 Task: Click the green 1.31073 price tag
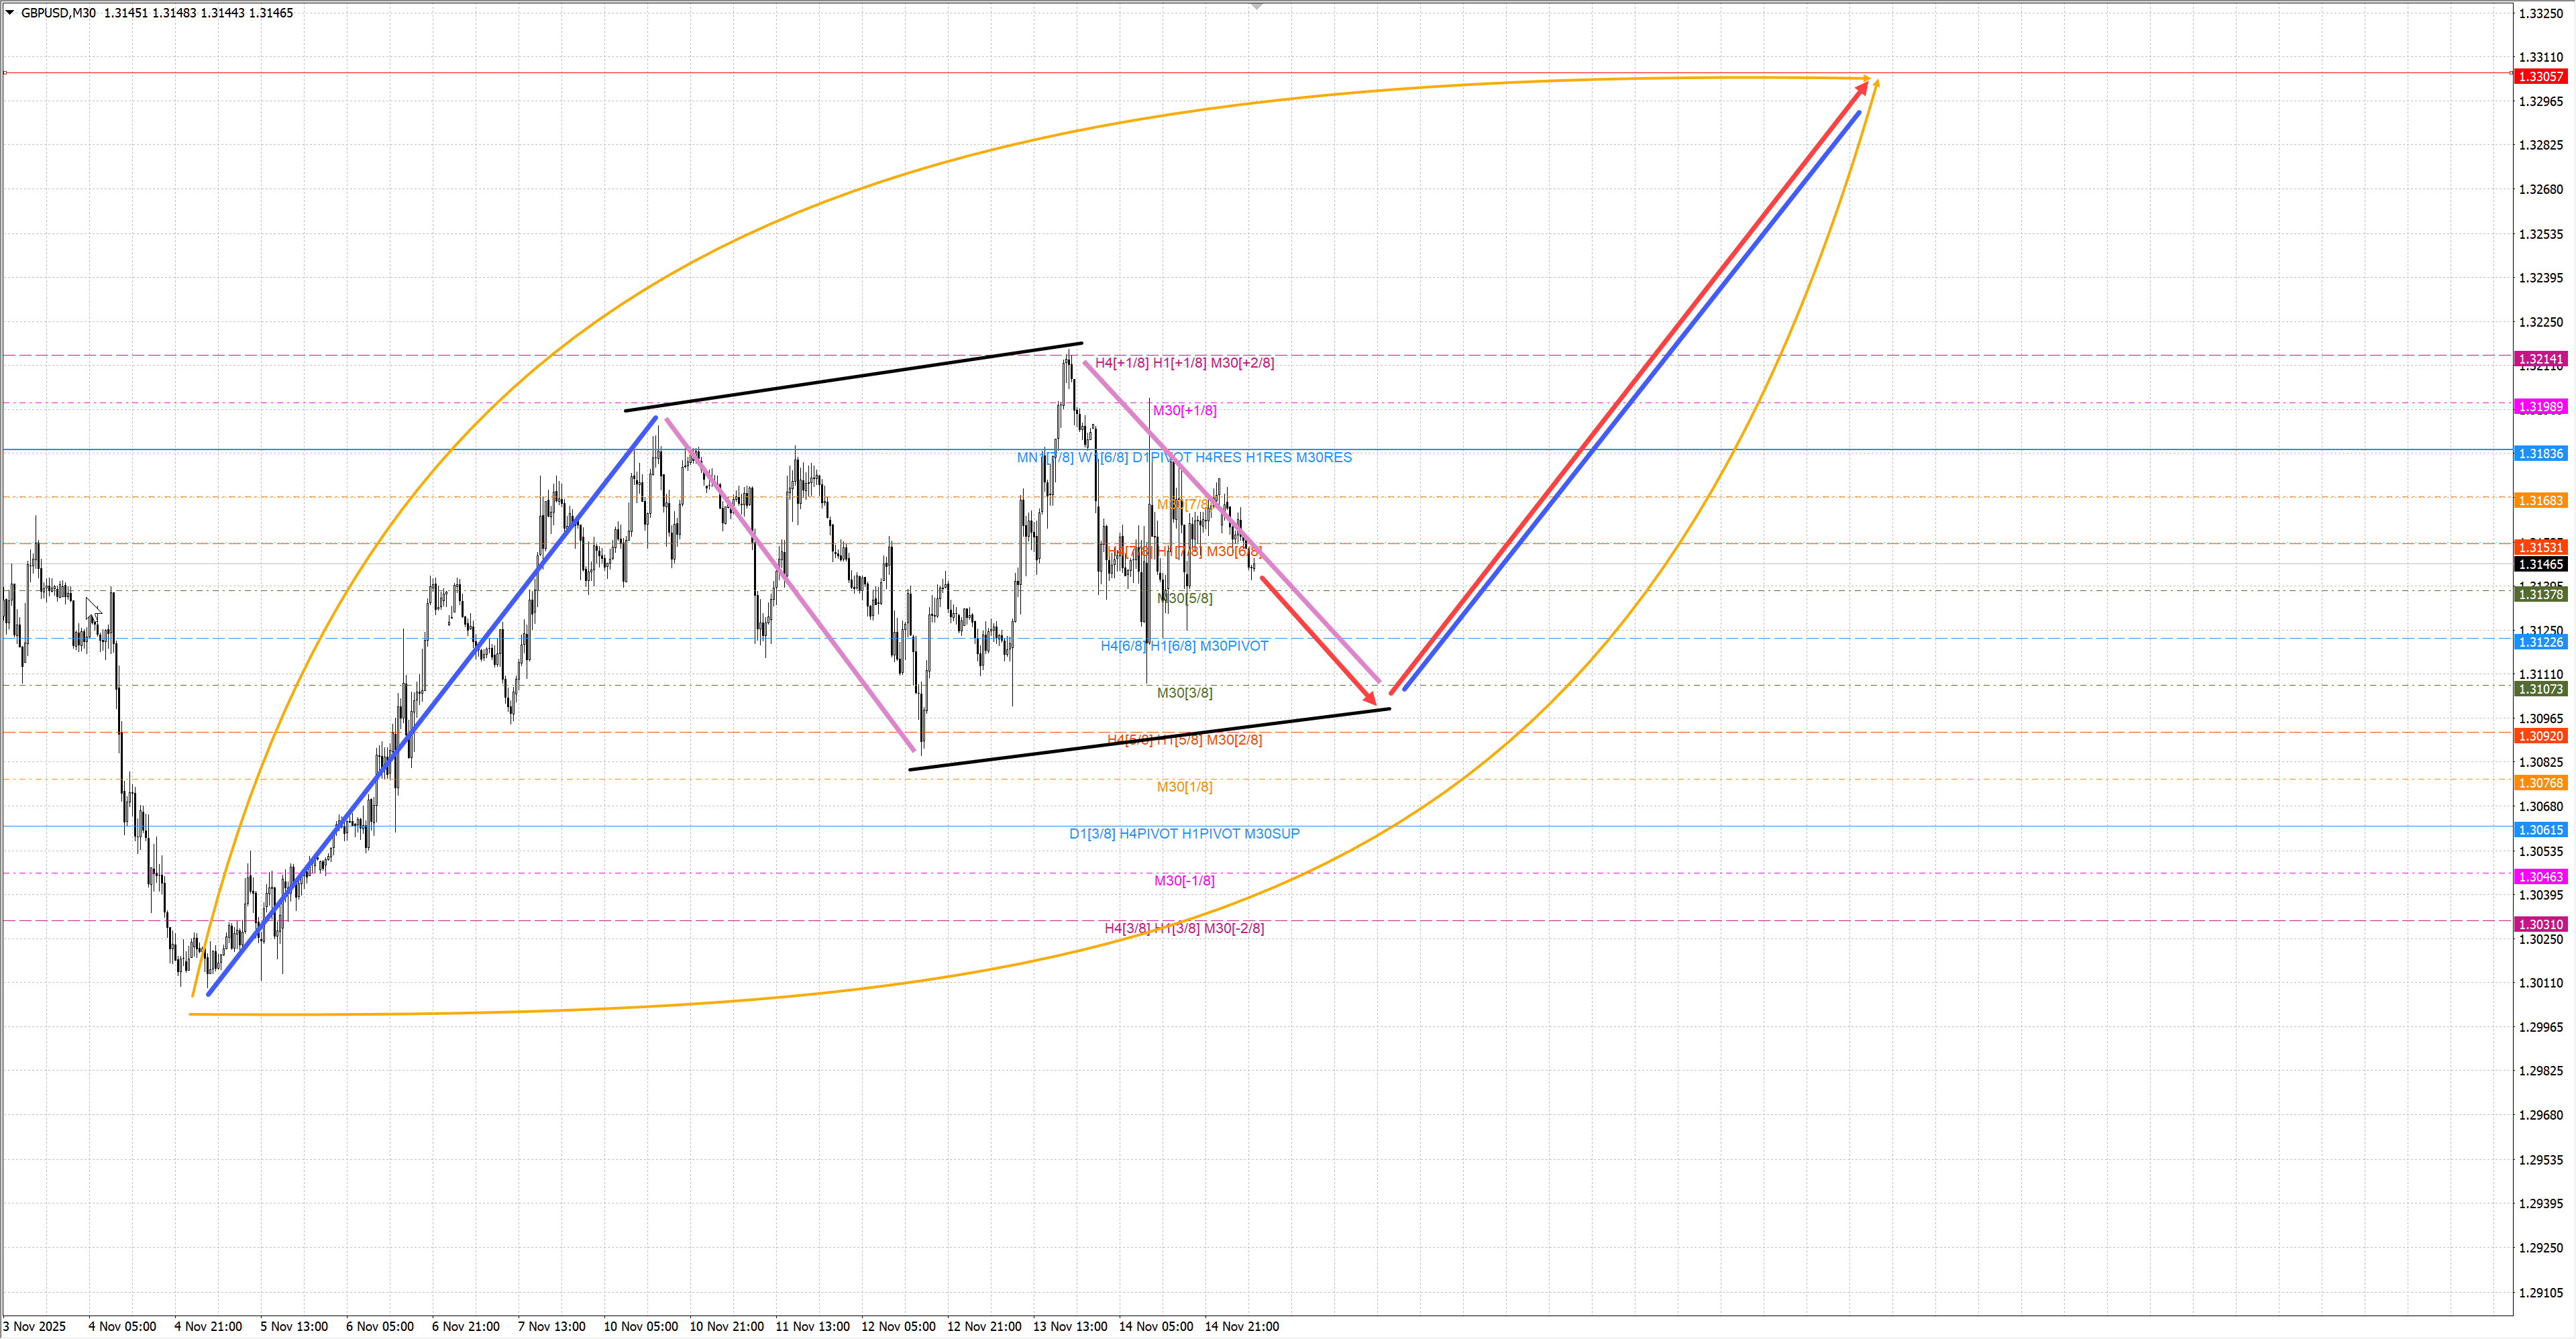tap(2540, 689)
